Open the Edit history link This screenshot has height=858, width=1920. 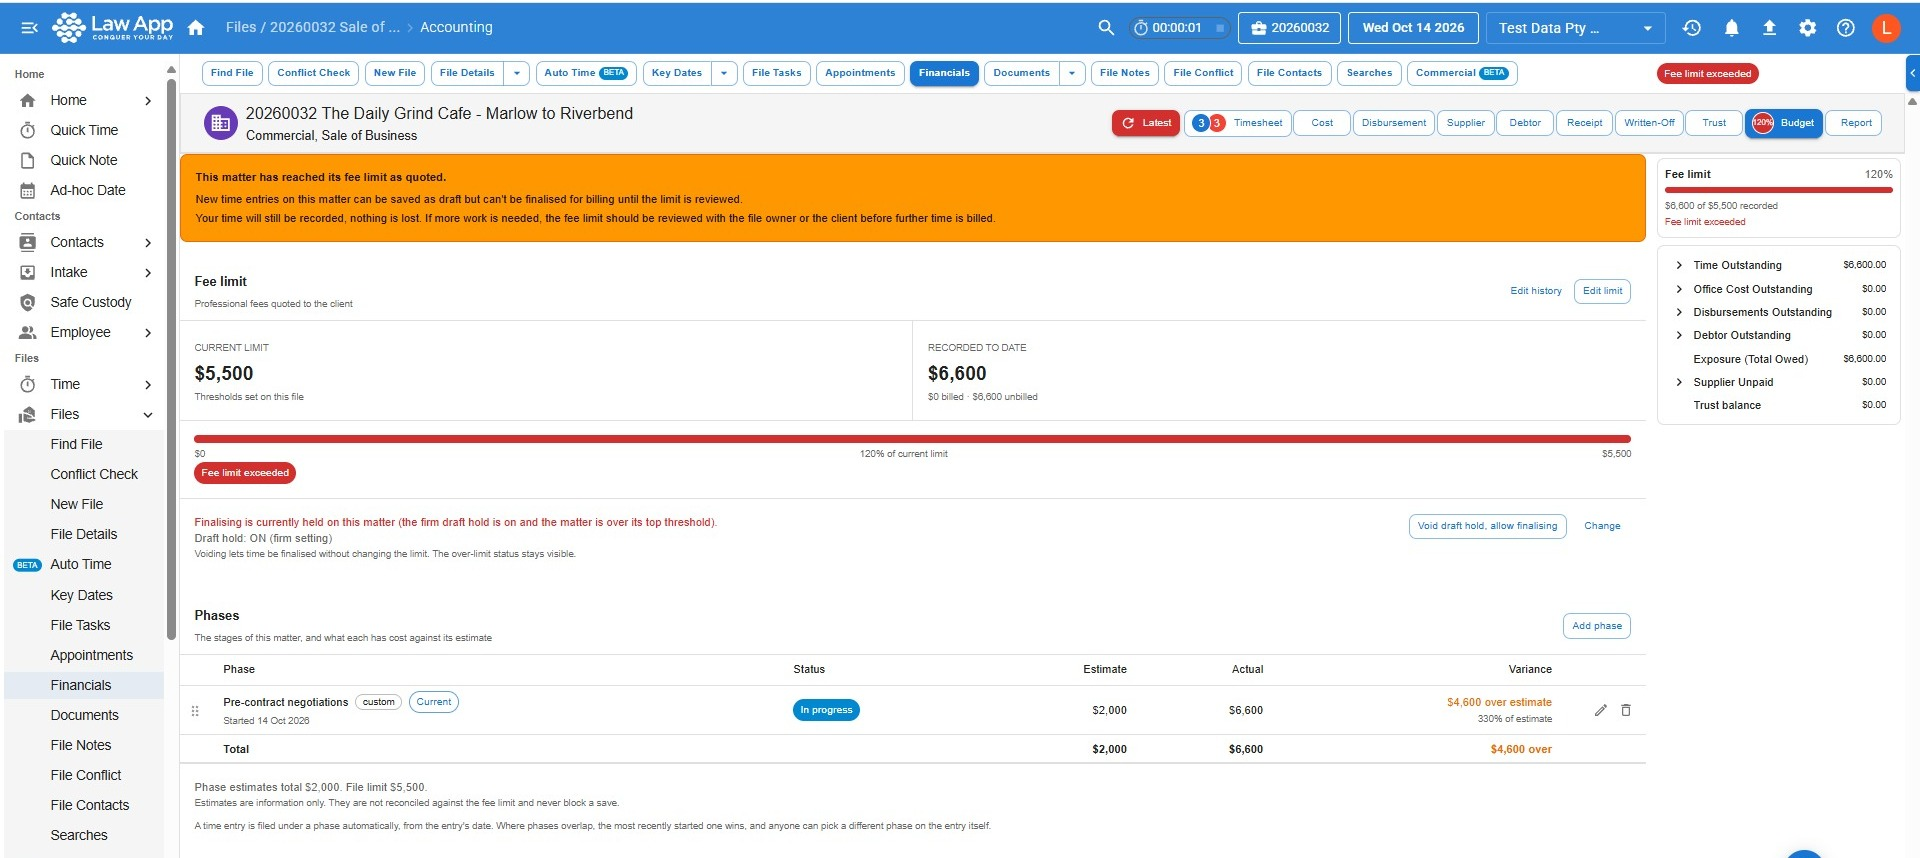point(1536,291)
